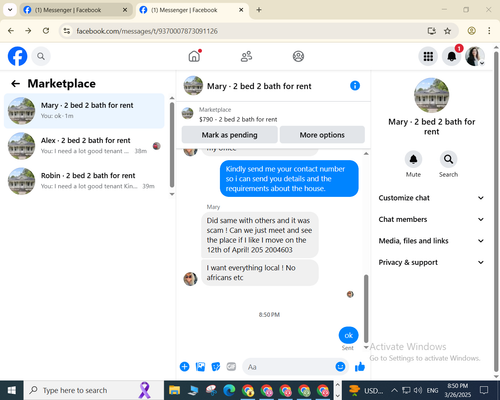Screen dimensions: 500x400
Task: Expand the Customize chat section
Action: (431, 198)
